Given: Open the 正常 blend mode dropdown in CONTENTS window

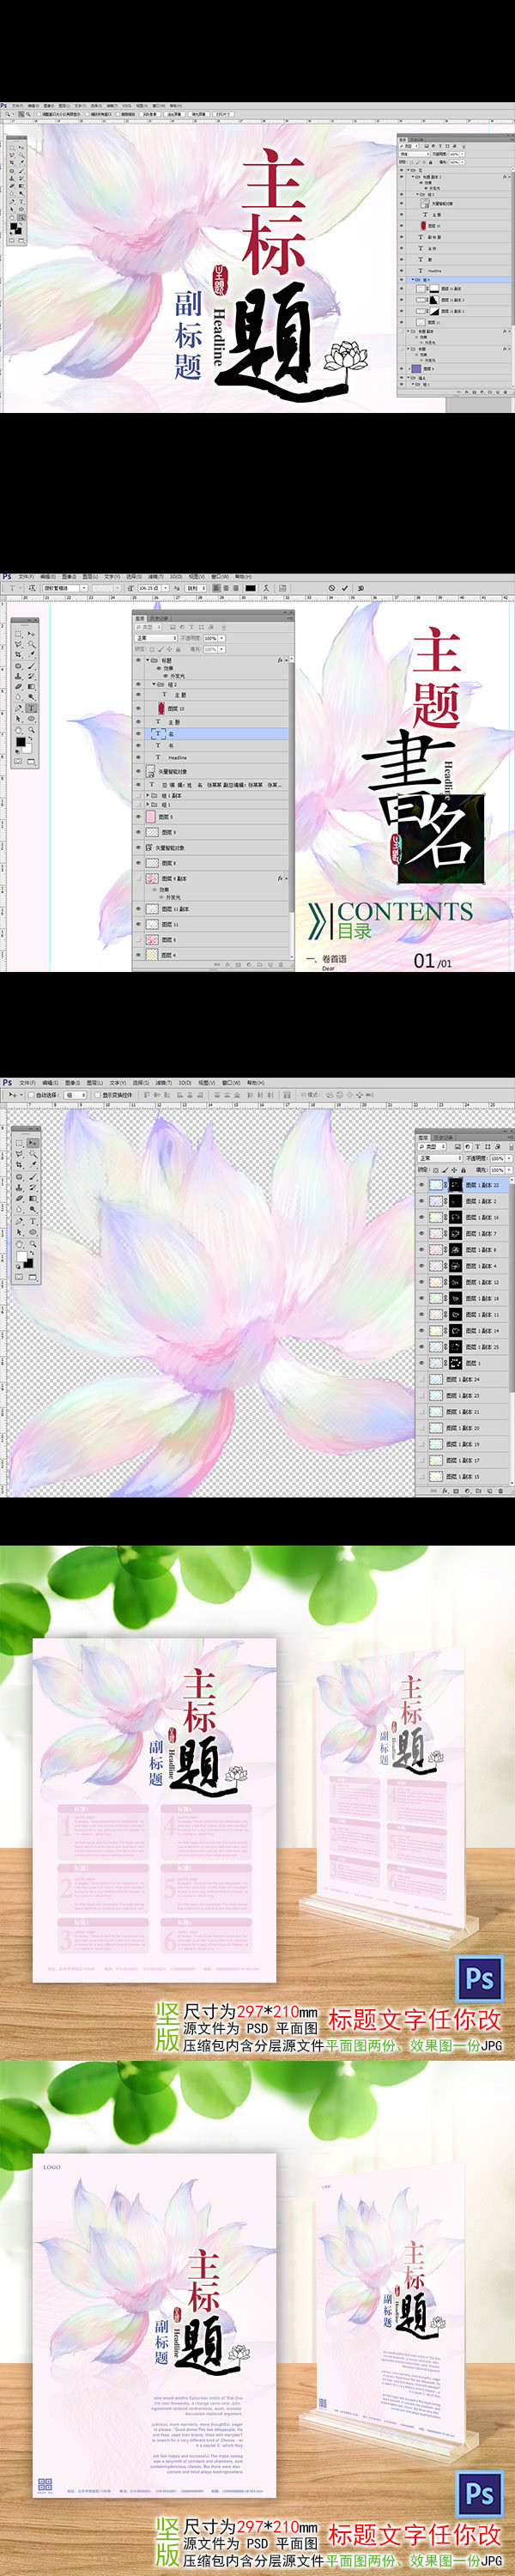Looking at the screenshot, I should click(155, 637).
